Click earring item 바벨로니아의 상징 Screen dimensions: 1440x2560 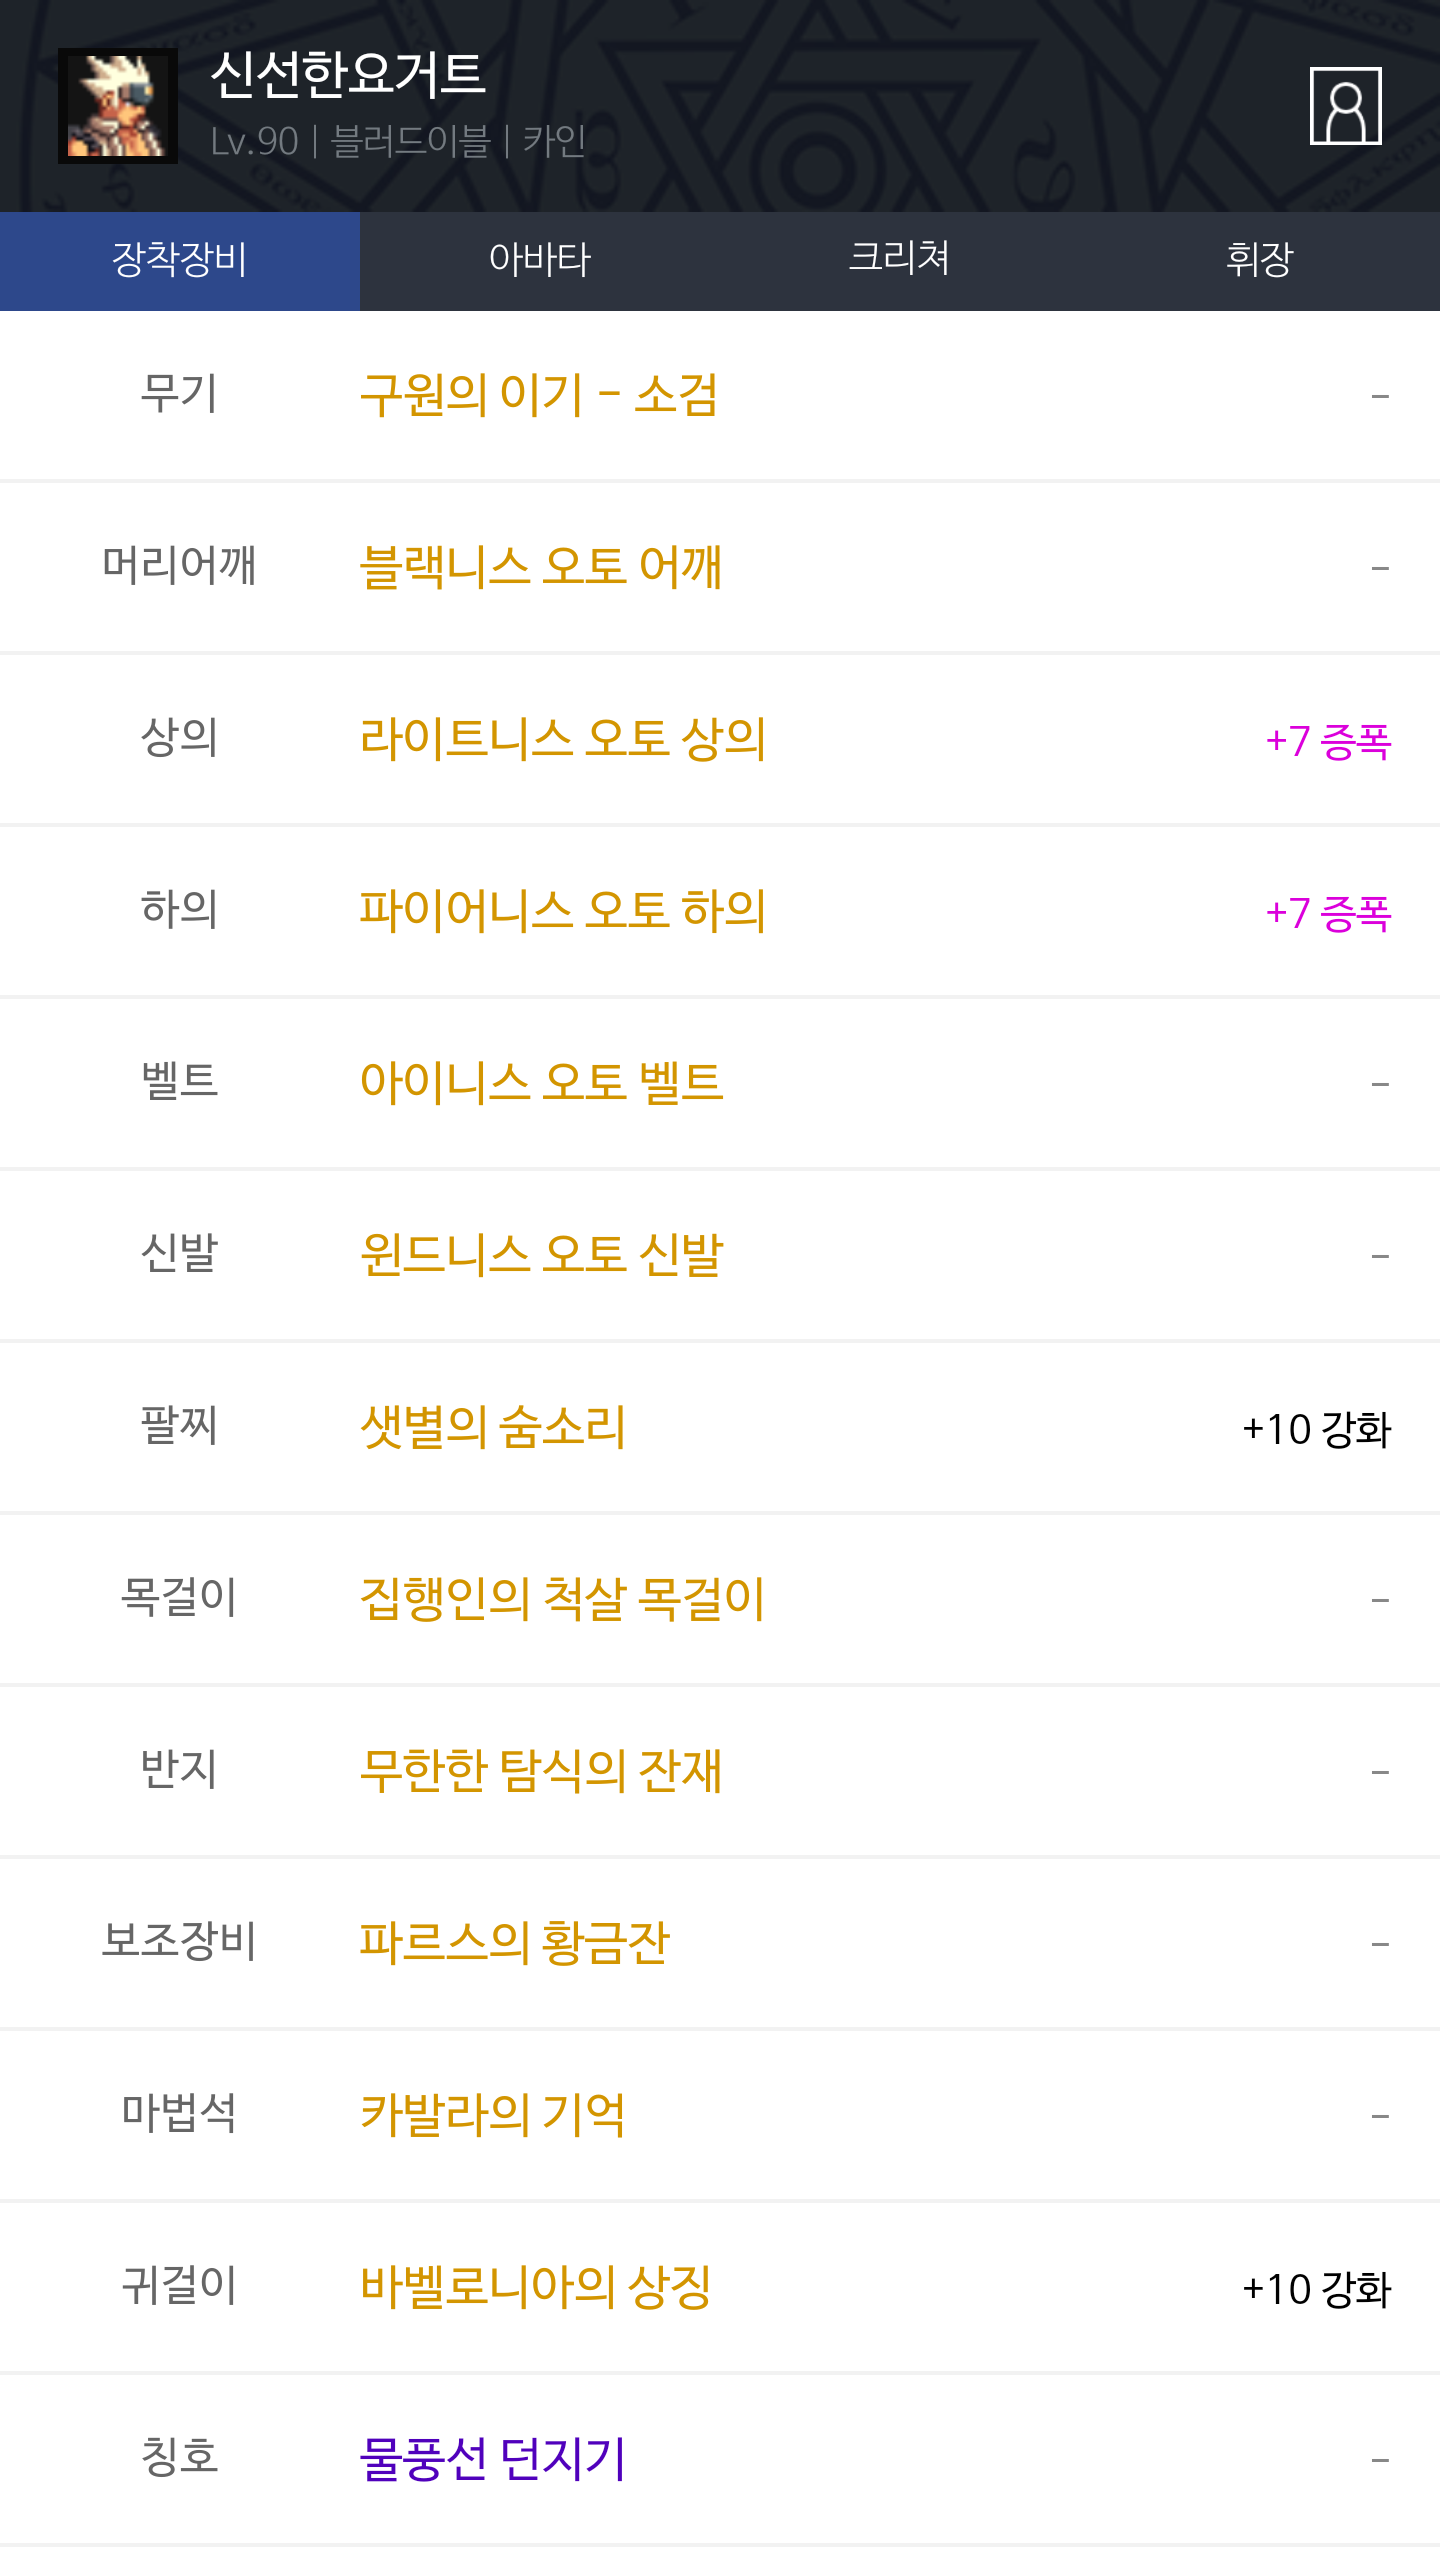point(536,2287)
